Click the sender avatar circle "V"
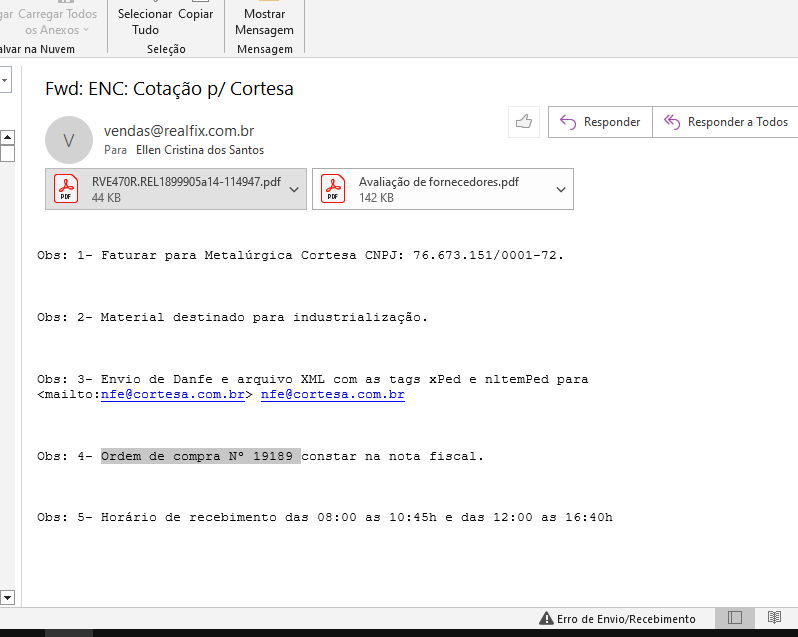 pyautogui.click(x=69, y=140)
